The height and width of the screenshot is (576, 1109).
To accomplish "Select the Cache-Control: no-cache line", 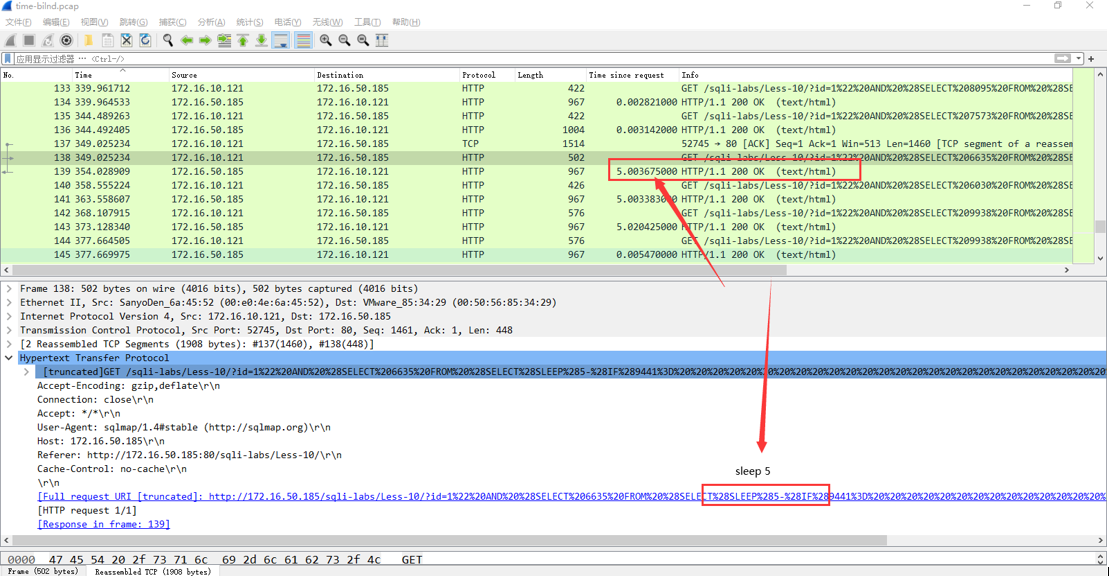I will pos(112,468).
